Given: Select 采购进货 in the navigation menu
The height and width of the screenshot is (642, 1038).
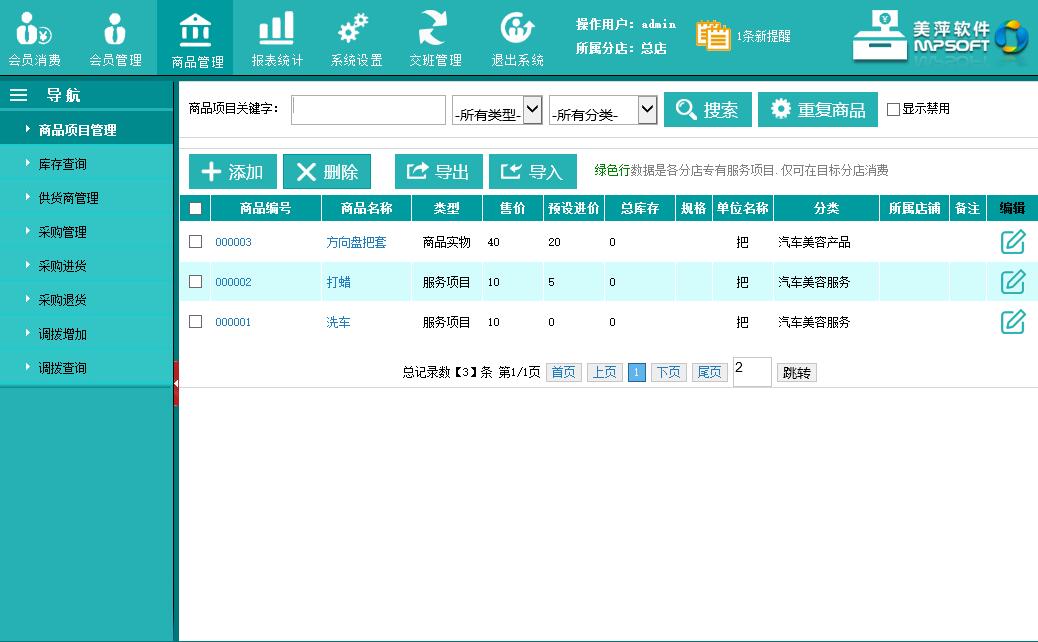Looking at the screenshot, I should coord(62,266).
